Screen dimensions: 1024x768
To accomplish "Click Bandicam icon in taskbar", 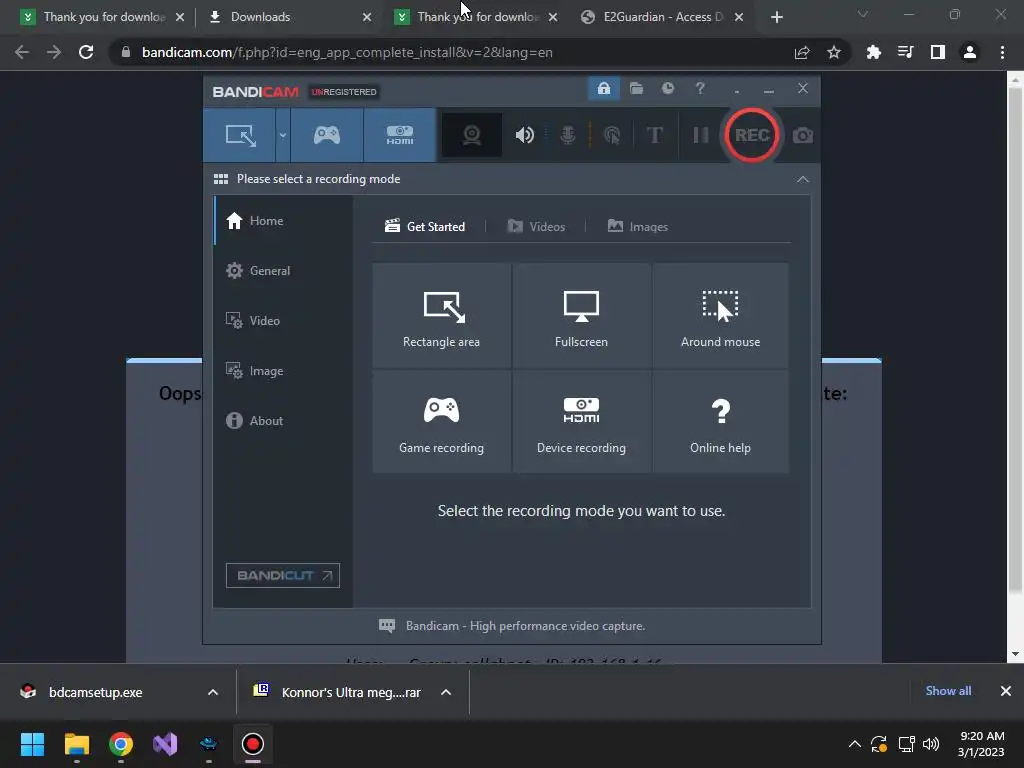I will click(253, 744).
